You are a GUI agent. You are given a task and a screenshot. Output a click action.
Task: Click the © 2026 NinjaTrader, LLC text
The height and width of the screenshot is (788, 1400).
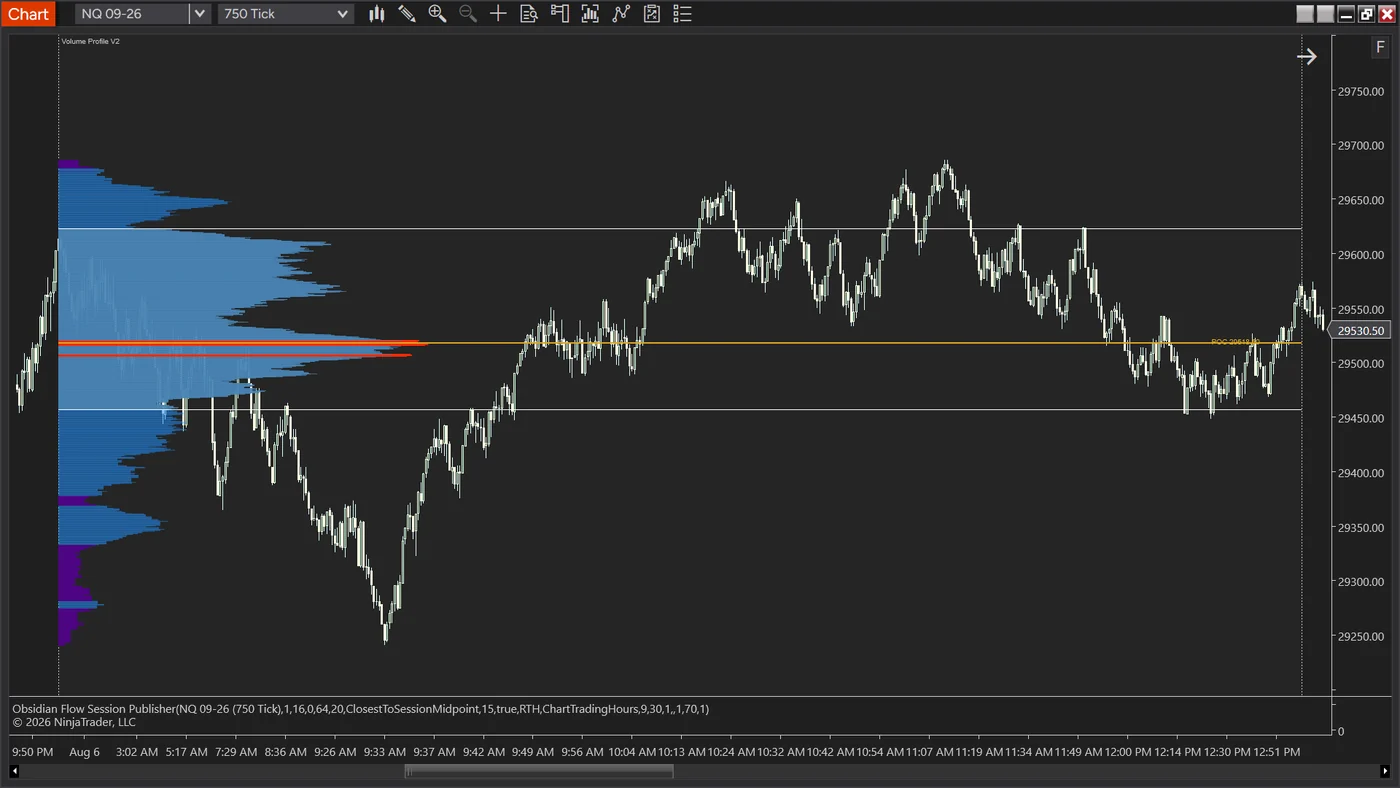(x=74, y=722)
